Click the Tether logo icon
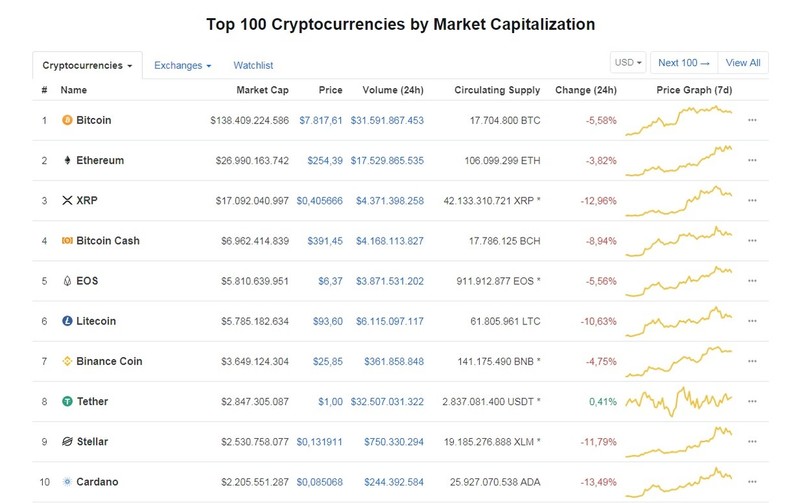 (x=67, y=401)
